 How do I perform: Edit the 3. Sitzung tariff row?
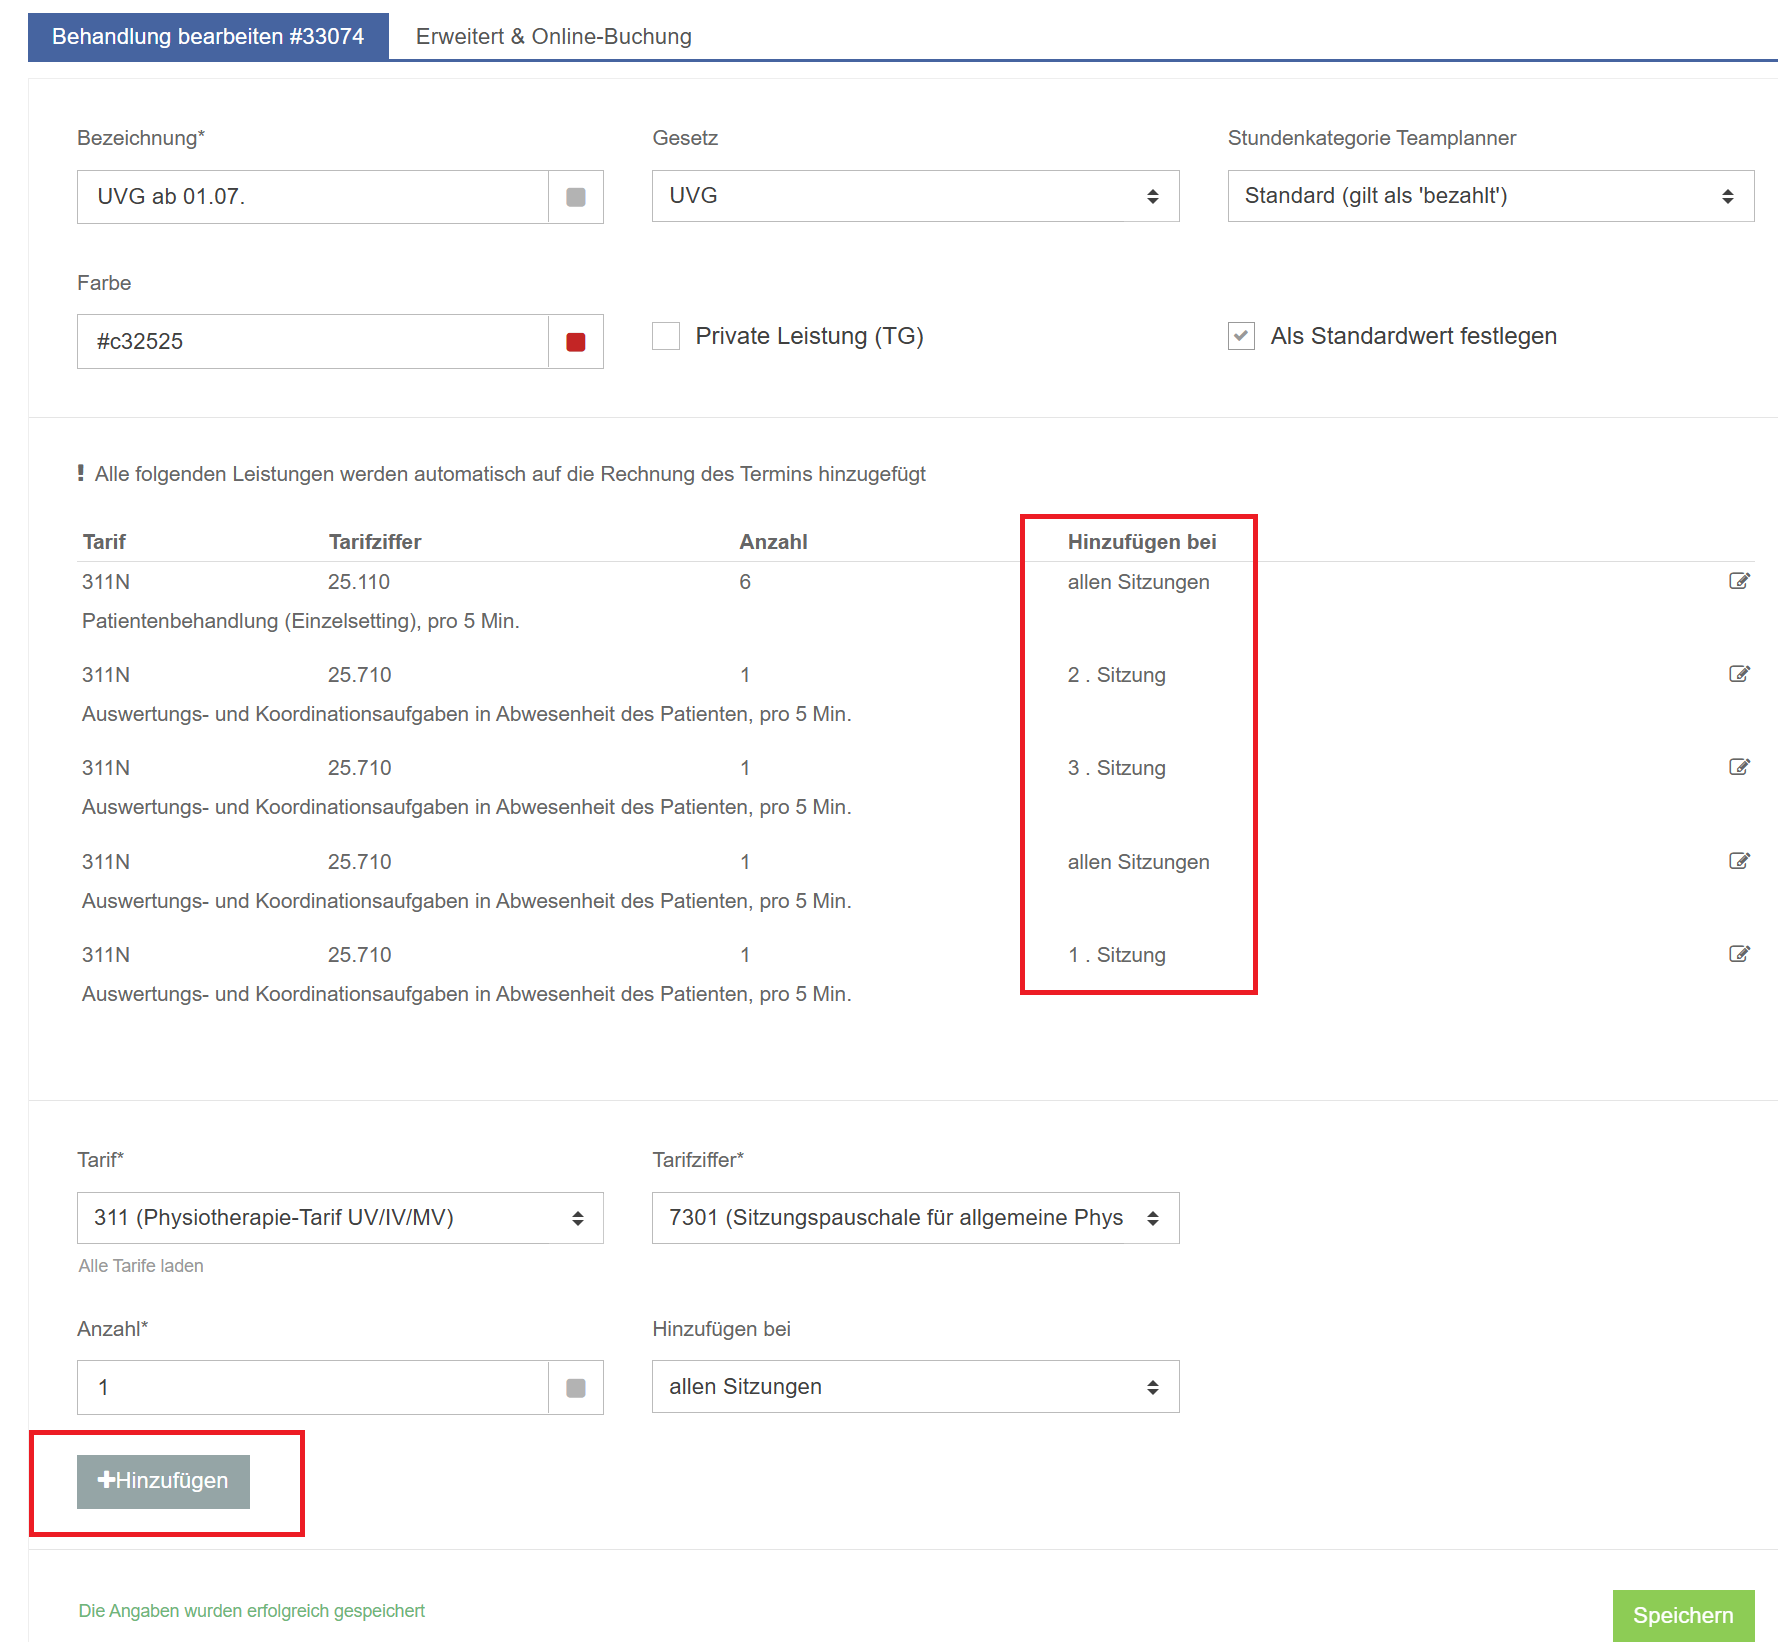pyautogui.click(x=1739, y=767)
